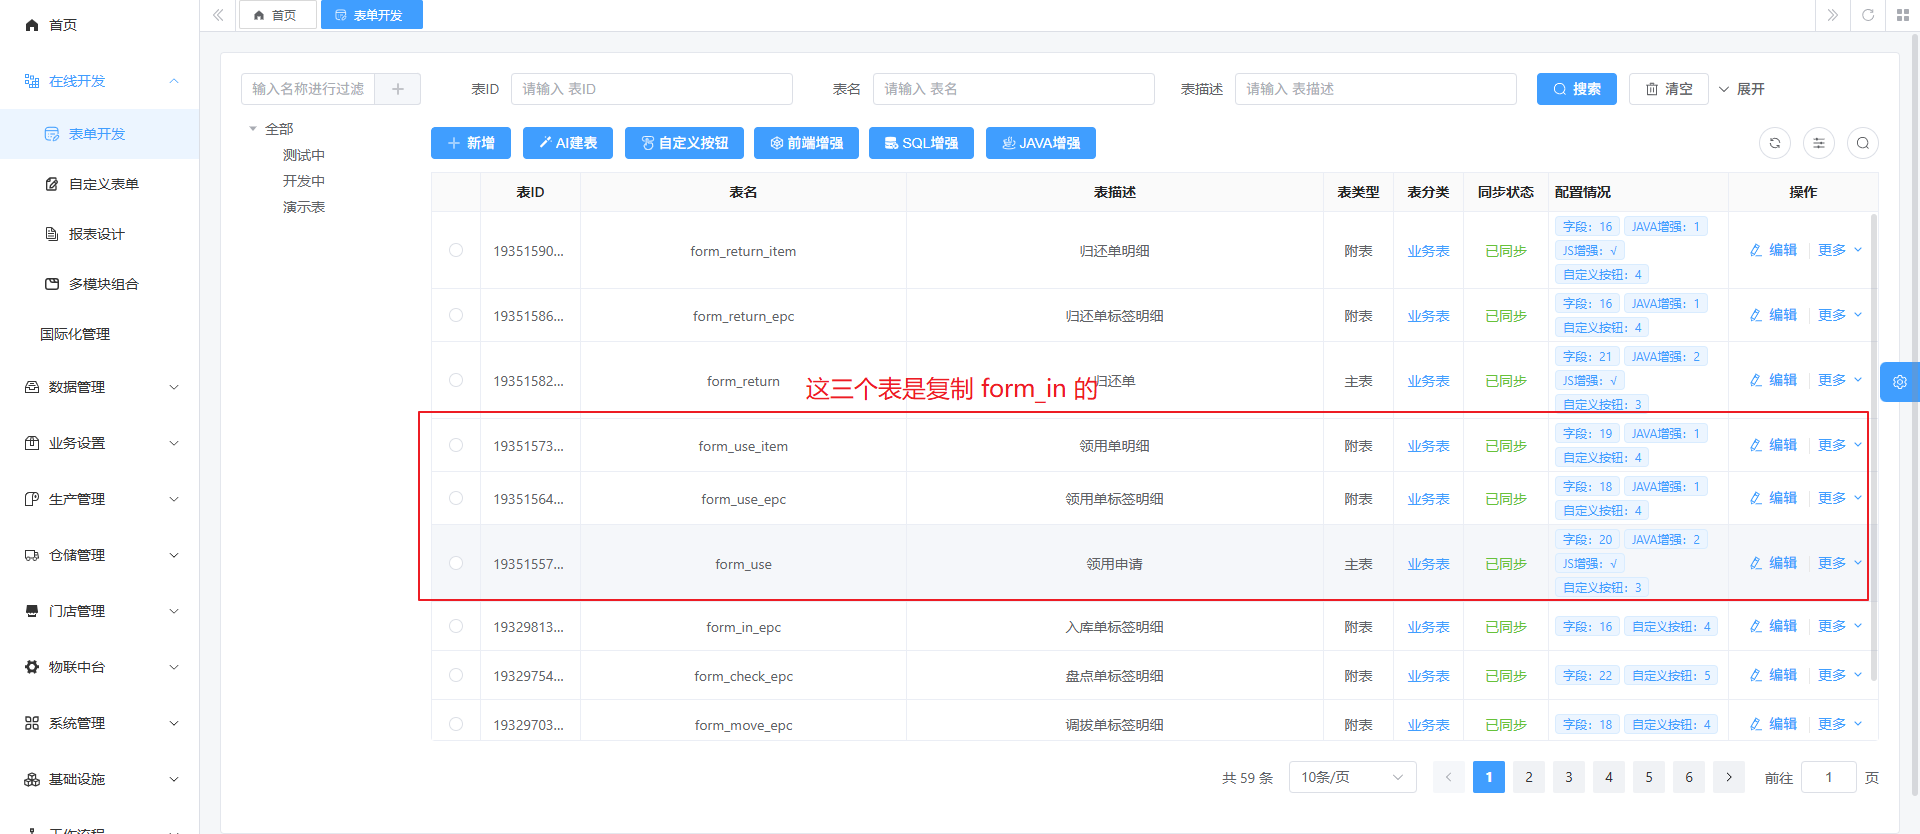Expand the search filters with 展开
The height and width of the screenshot is (834, 1920).
[x=1742, y=89]
